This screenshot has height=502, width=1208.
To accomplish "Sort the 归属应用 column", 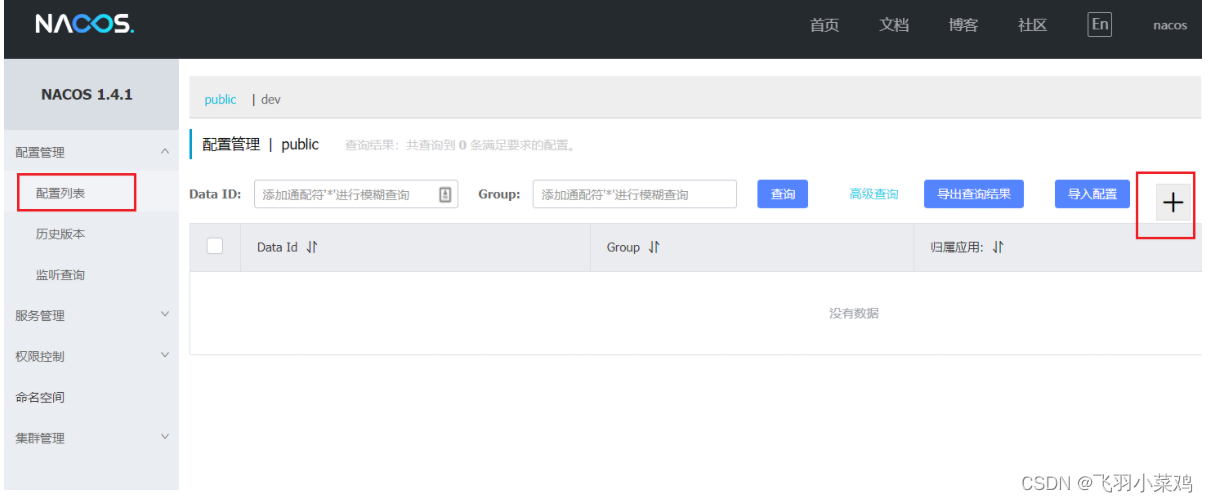I will click(998, 248).
